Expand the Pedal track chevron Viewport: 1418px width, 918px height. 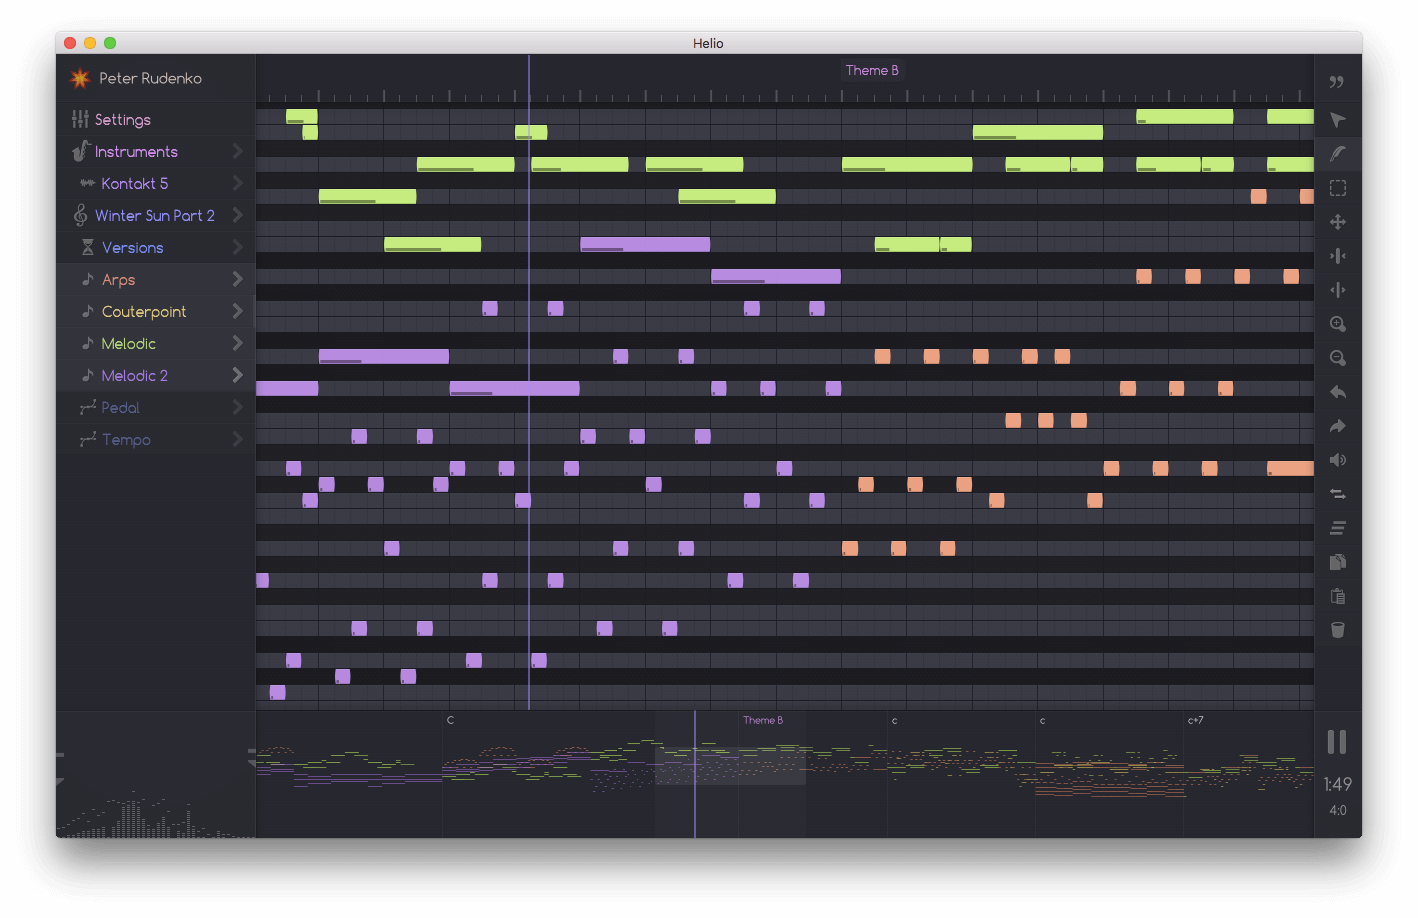[237, 407]
